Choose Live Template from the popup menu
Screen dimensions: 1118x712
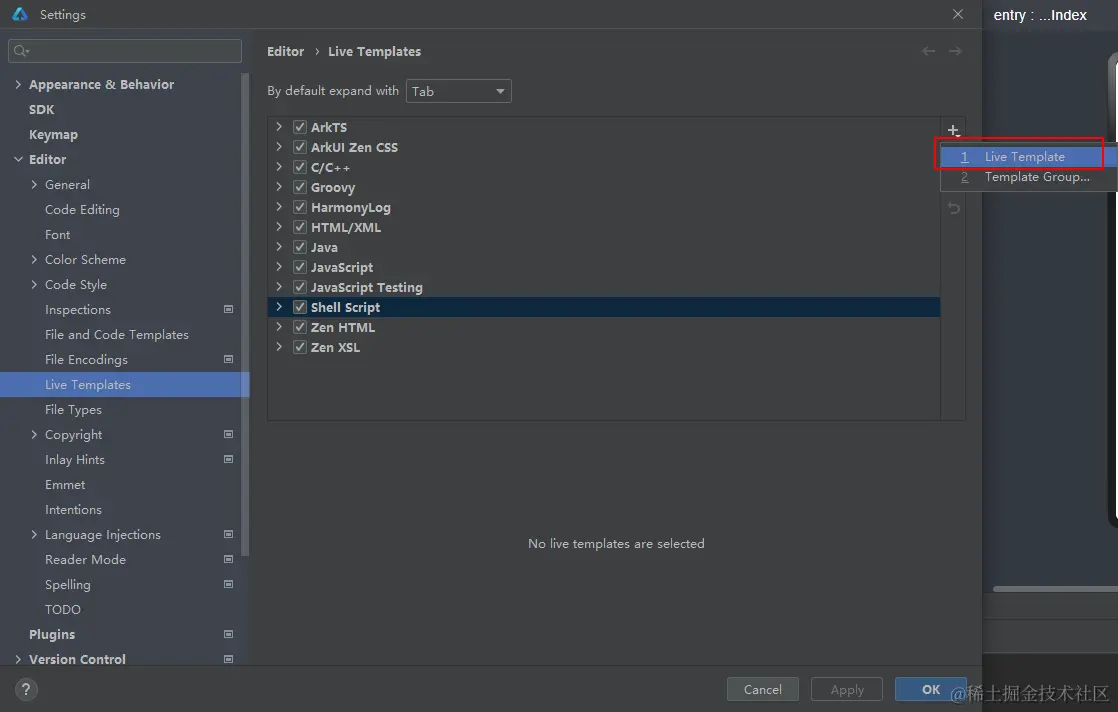(x=1024, y=157)
